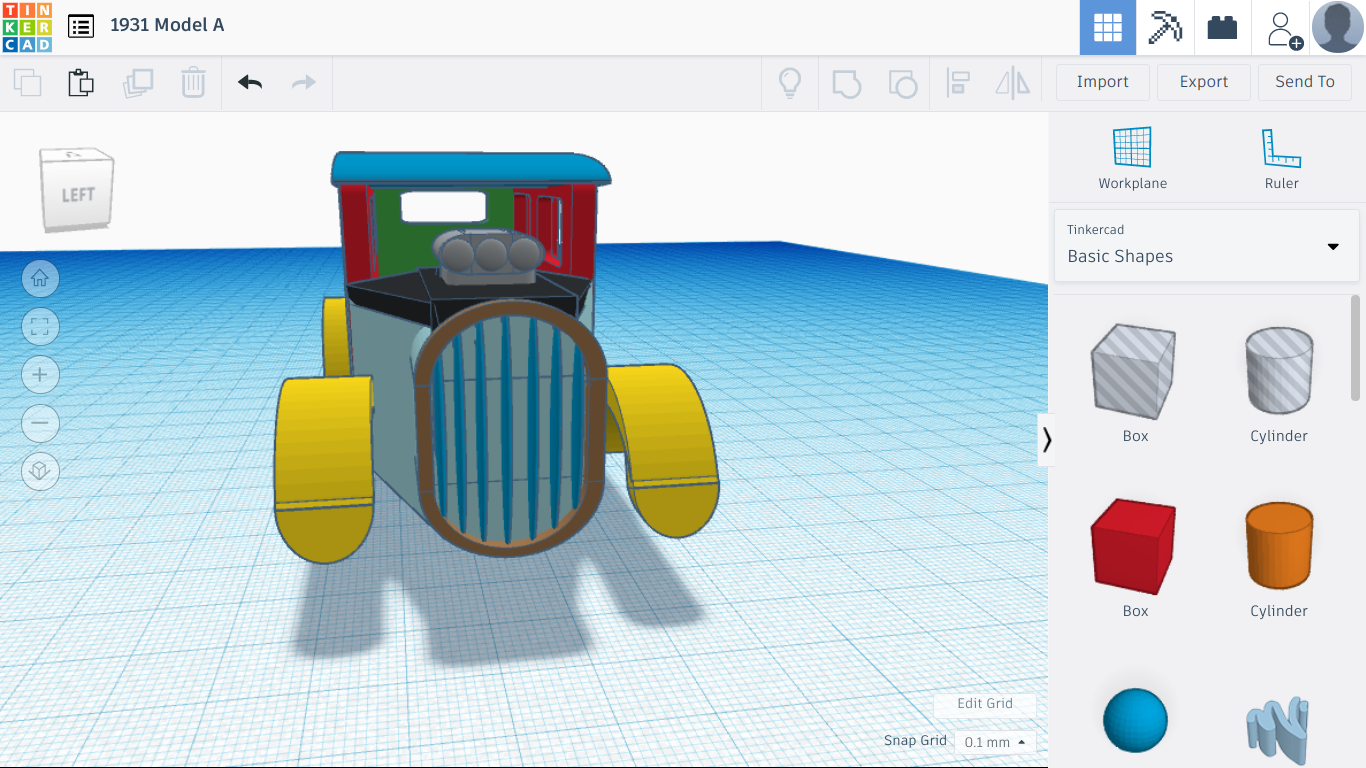Select the Ruler tool
The width and height of the screenshot is (1366, 768).
tap(1281, 158)
